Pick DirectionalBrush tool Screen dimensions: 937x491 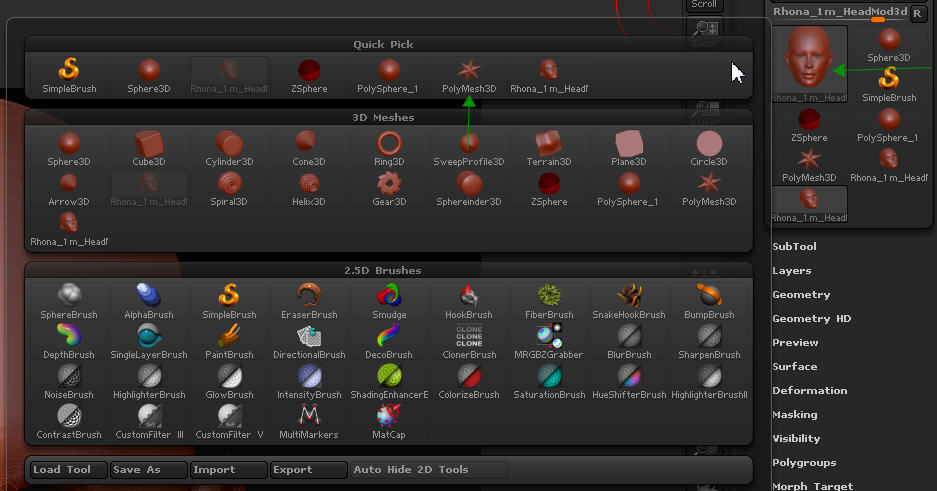coord(309,342)
